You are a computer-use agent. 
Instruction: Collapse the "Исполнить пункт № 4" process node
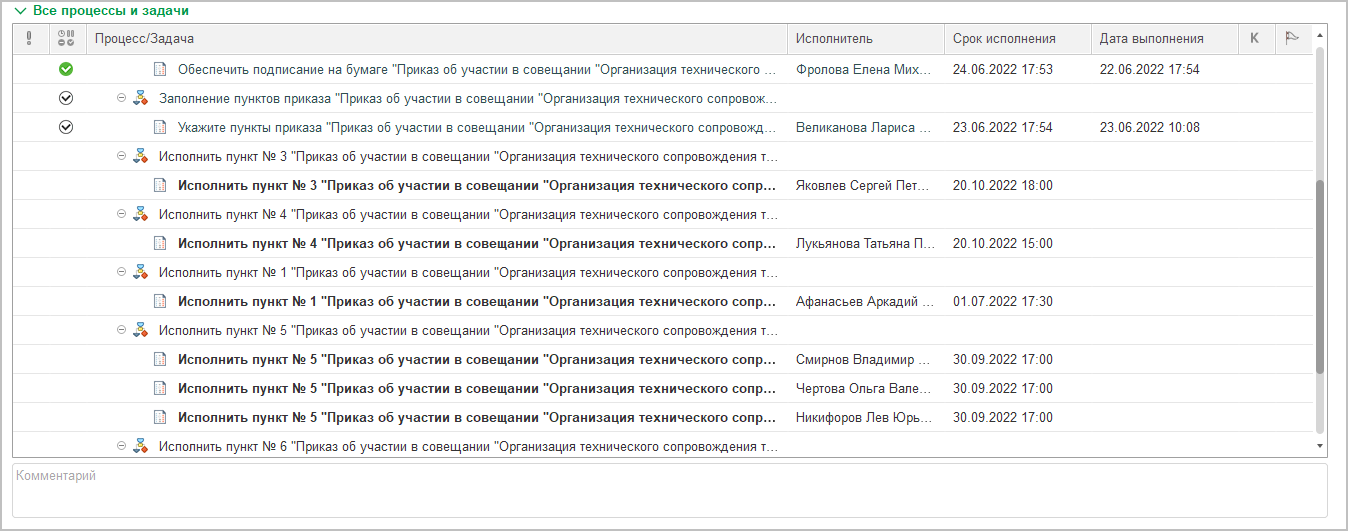pos(122,214)
